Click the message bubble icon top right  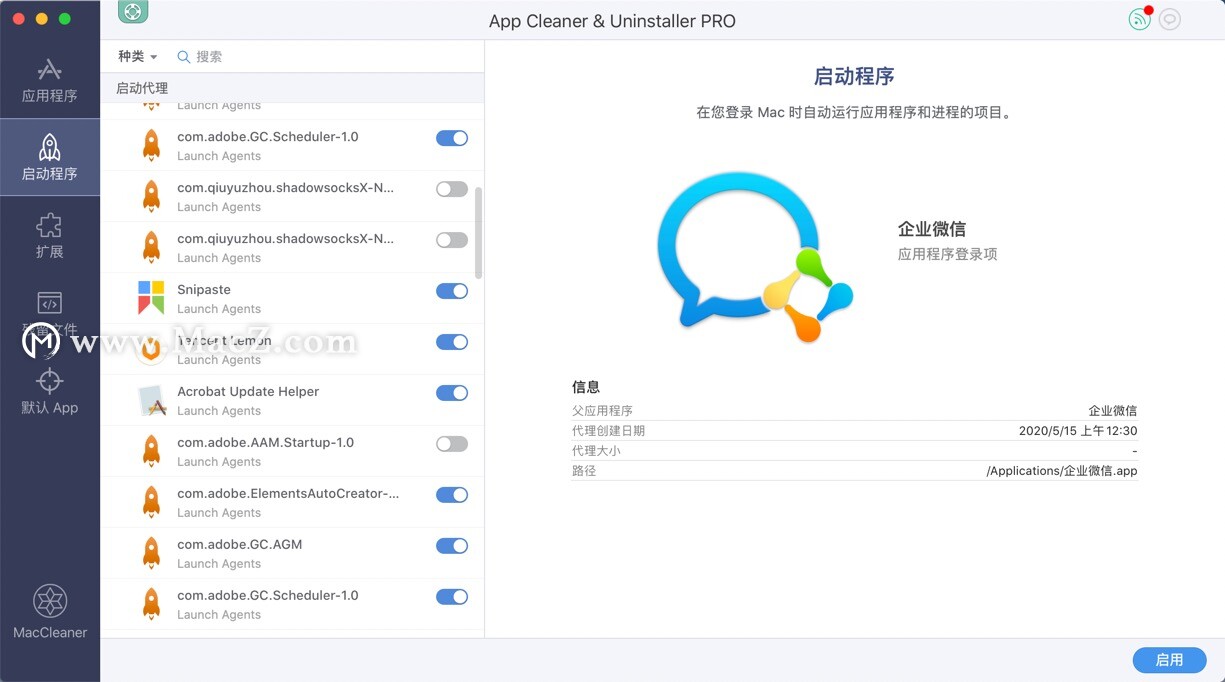(x=1169, y=19)
